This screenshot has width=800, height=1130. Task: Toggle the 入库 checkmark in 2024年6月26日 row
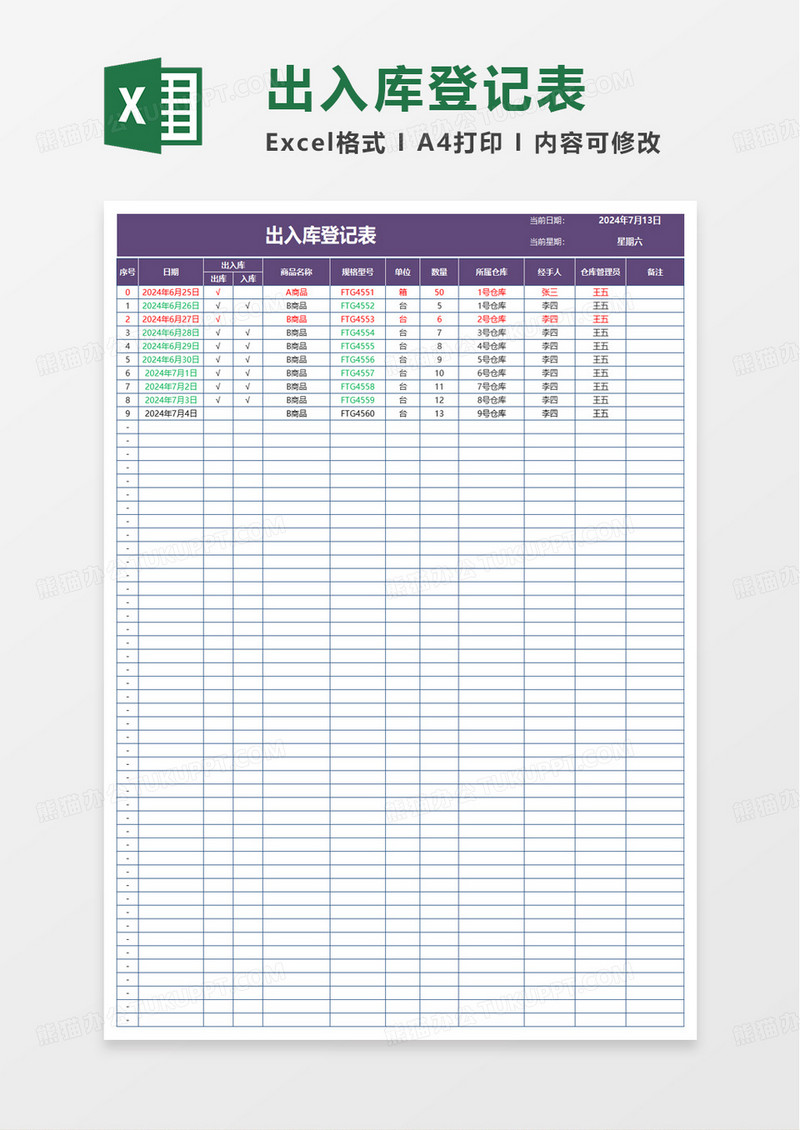pos(248,306)
